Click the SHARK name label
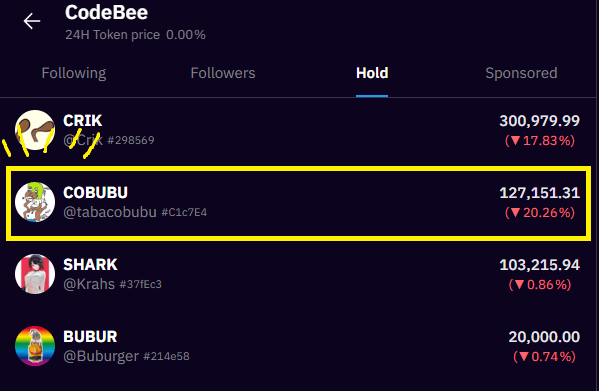 pyautogui.click(x=90, y=265)
